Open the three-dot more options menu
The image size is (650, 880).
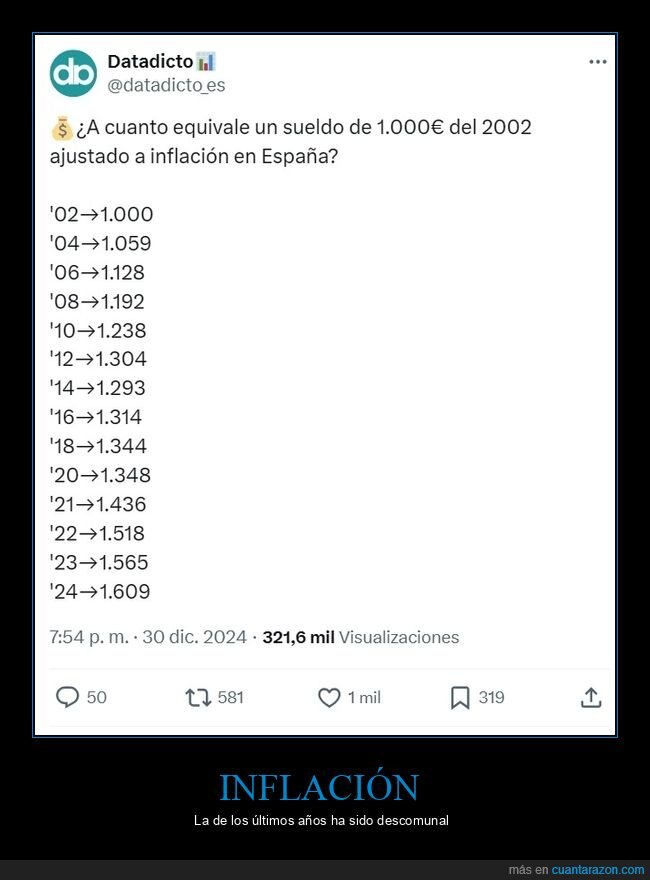click(598, 61)
